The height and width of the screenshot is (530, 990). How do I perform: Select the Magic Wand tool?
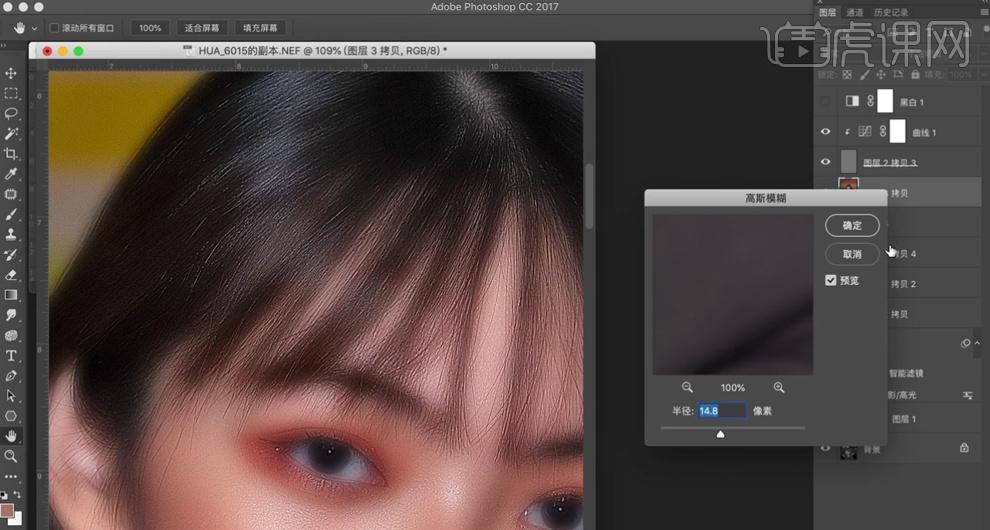11,134
